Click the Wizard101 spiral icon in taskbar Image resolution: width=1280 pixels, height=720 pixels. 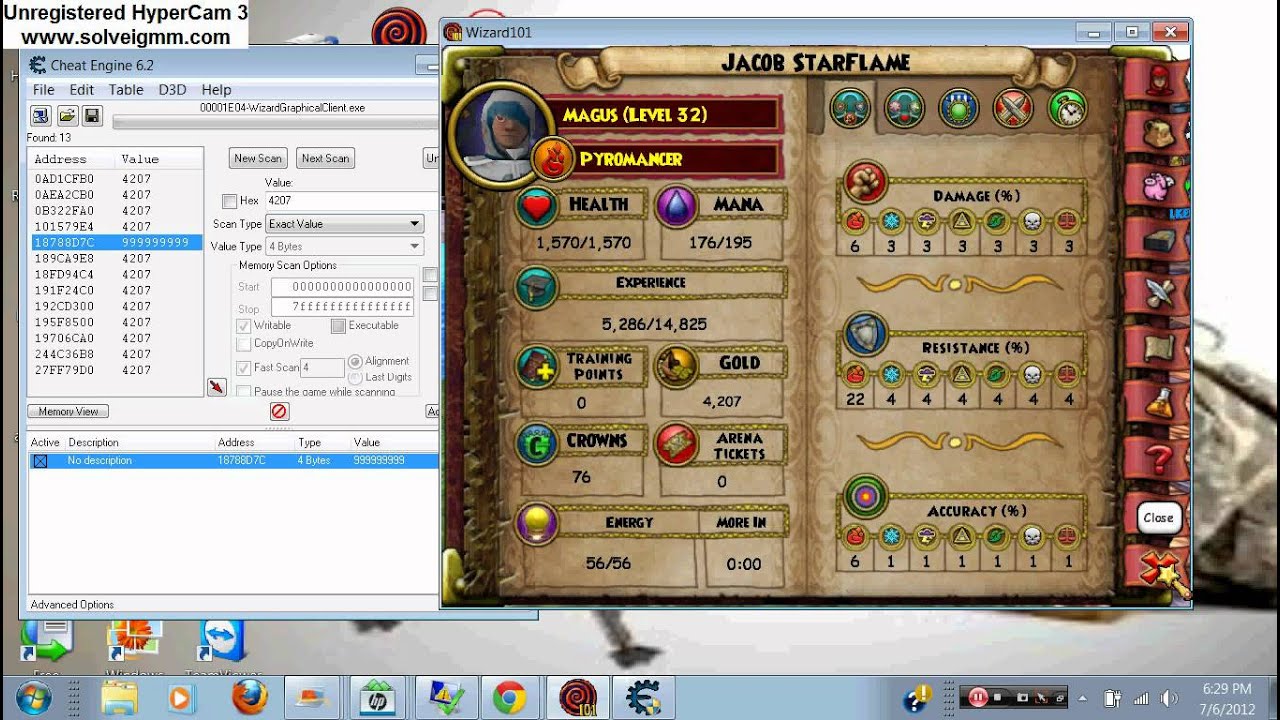tap(576, 697)
